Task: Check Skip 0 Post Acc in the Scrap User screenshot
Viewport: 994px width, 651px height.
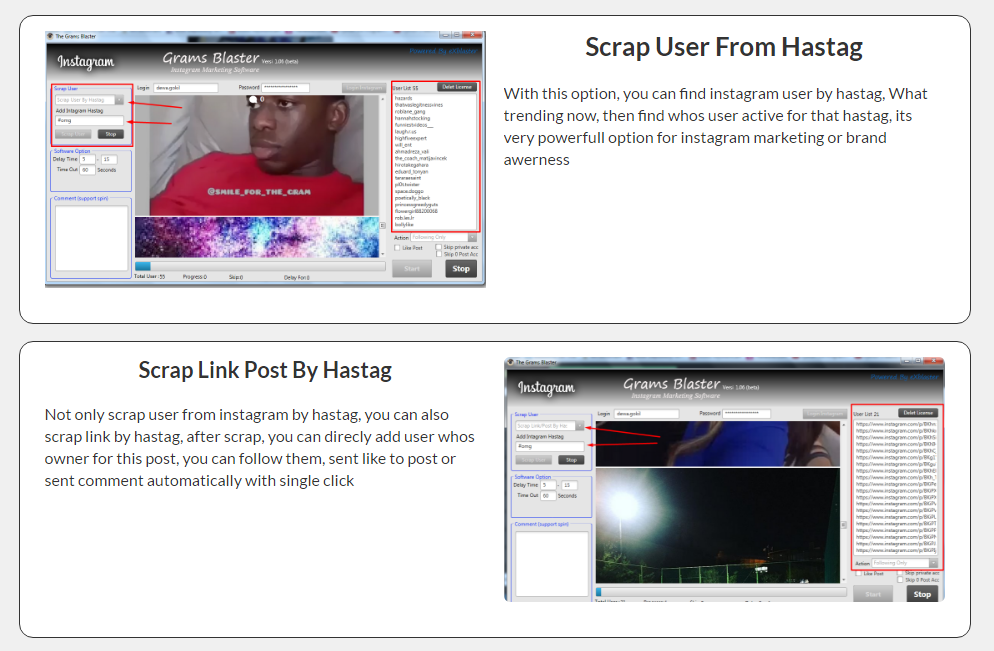Action: (x=439, y=254)
